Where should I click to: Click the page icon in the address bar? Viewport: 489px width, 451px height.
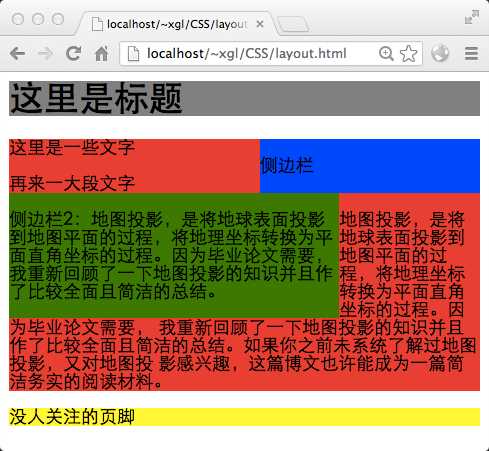click(x=134, y=54)
